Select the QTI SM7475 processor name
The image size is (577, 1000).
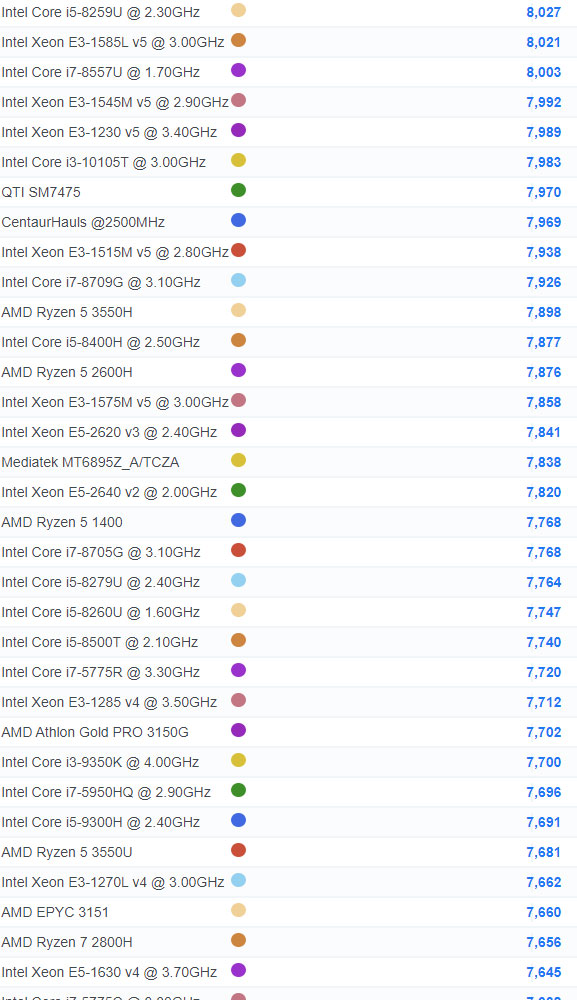point(41,192)
